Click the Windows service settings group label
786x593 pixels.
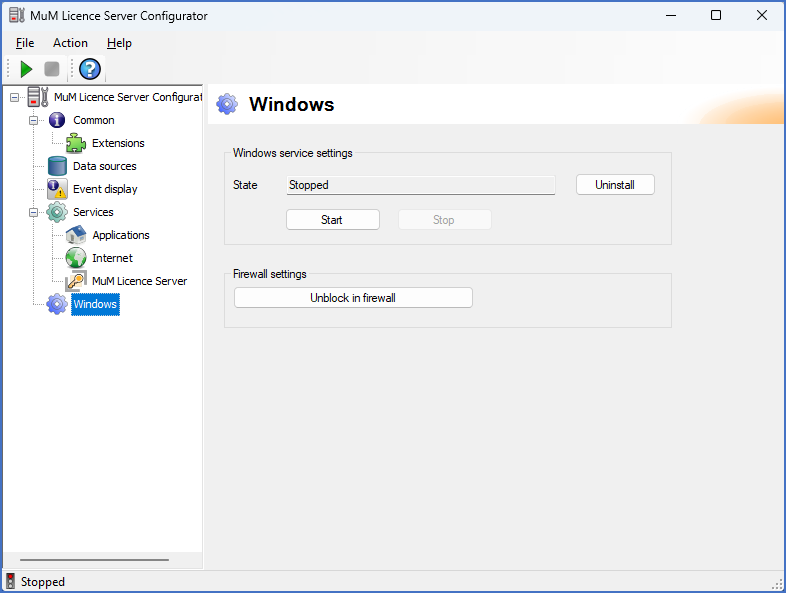point(293,153)
